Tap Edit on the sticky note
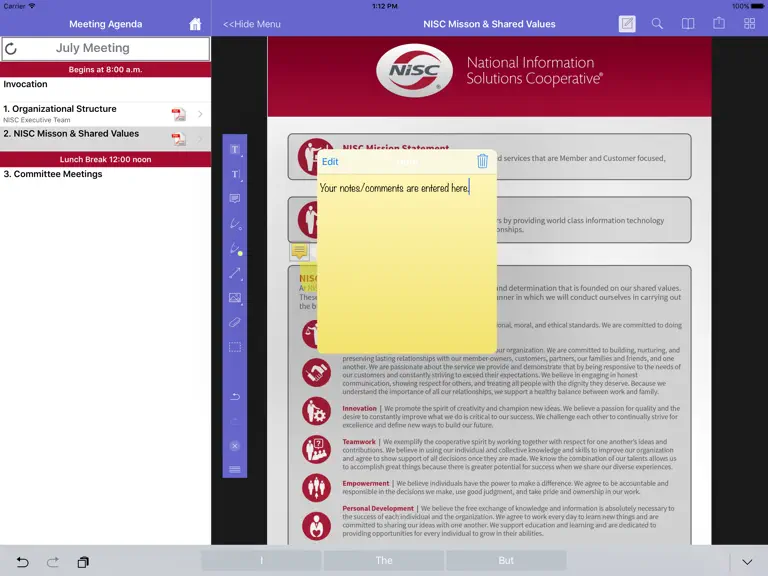This screenshot has height=576, width=768. [x=330, y=162]
